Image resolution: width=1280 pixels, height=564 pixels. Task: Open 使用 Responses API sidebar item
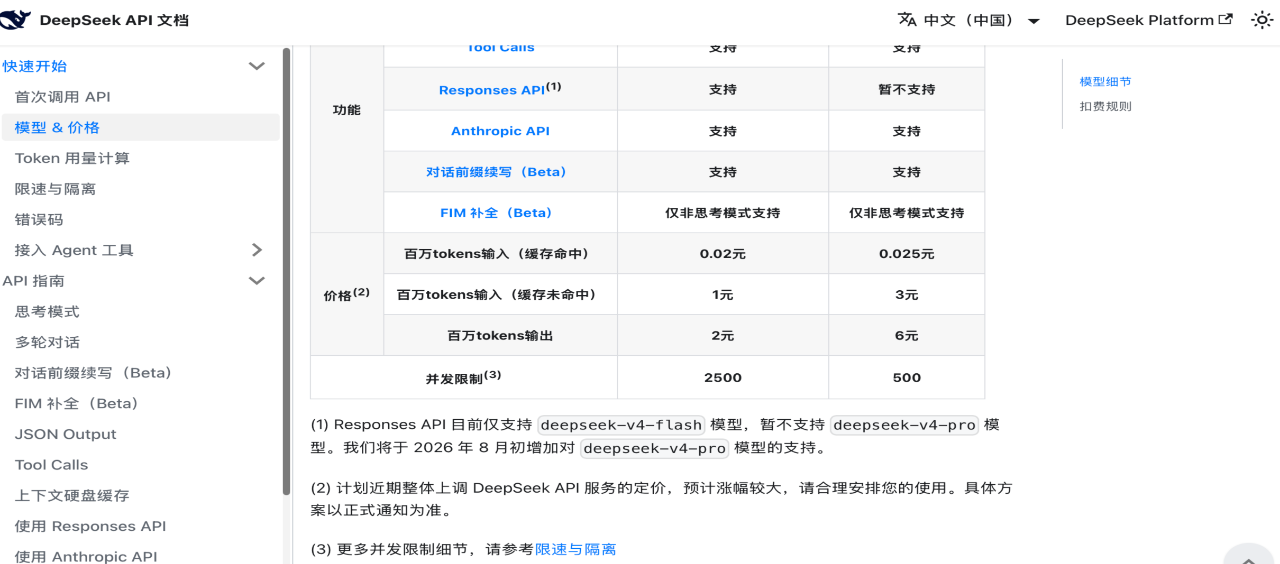click(x=91, y=526)
